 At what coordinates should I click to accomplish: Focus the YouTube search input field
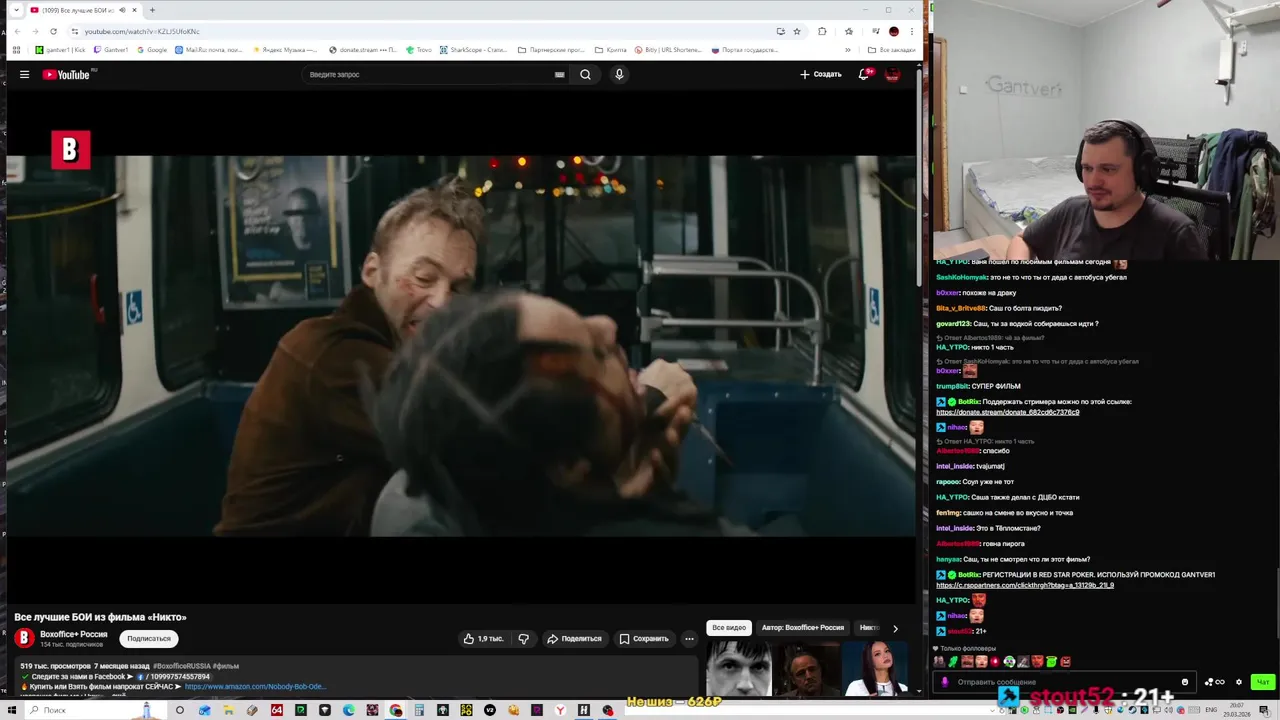(430, 74)
